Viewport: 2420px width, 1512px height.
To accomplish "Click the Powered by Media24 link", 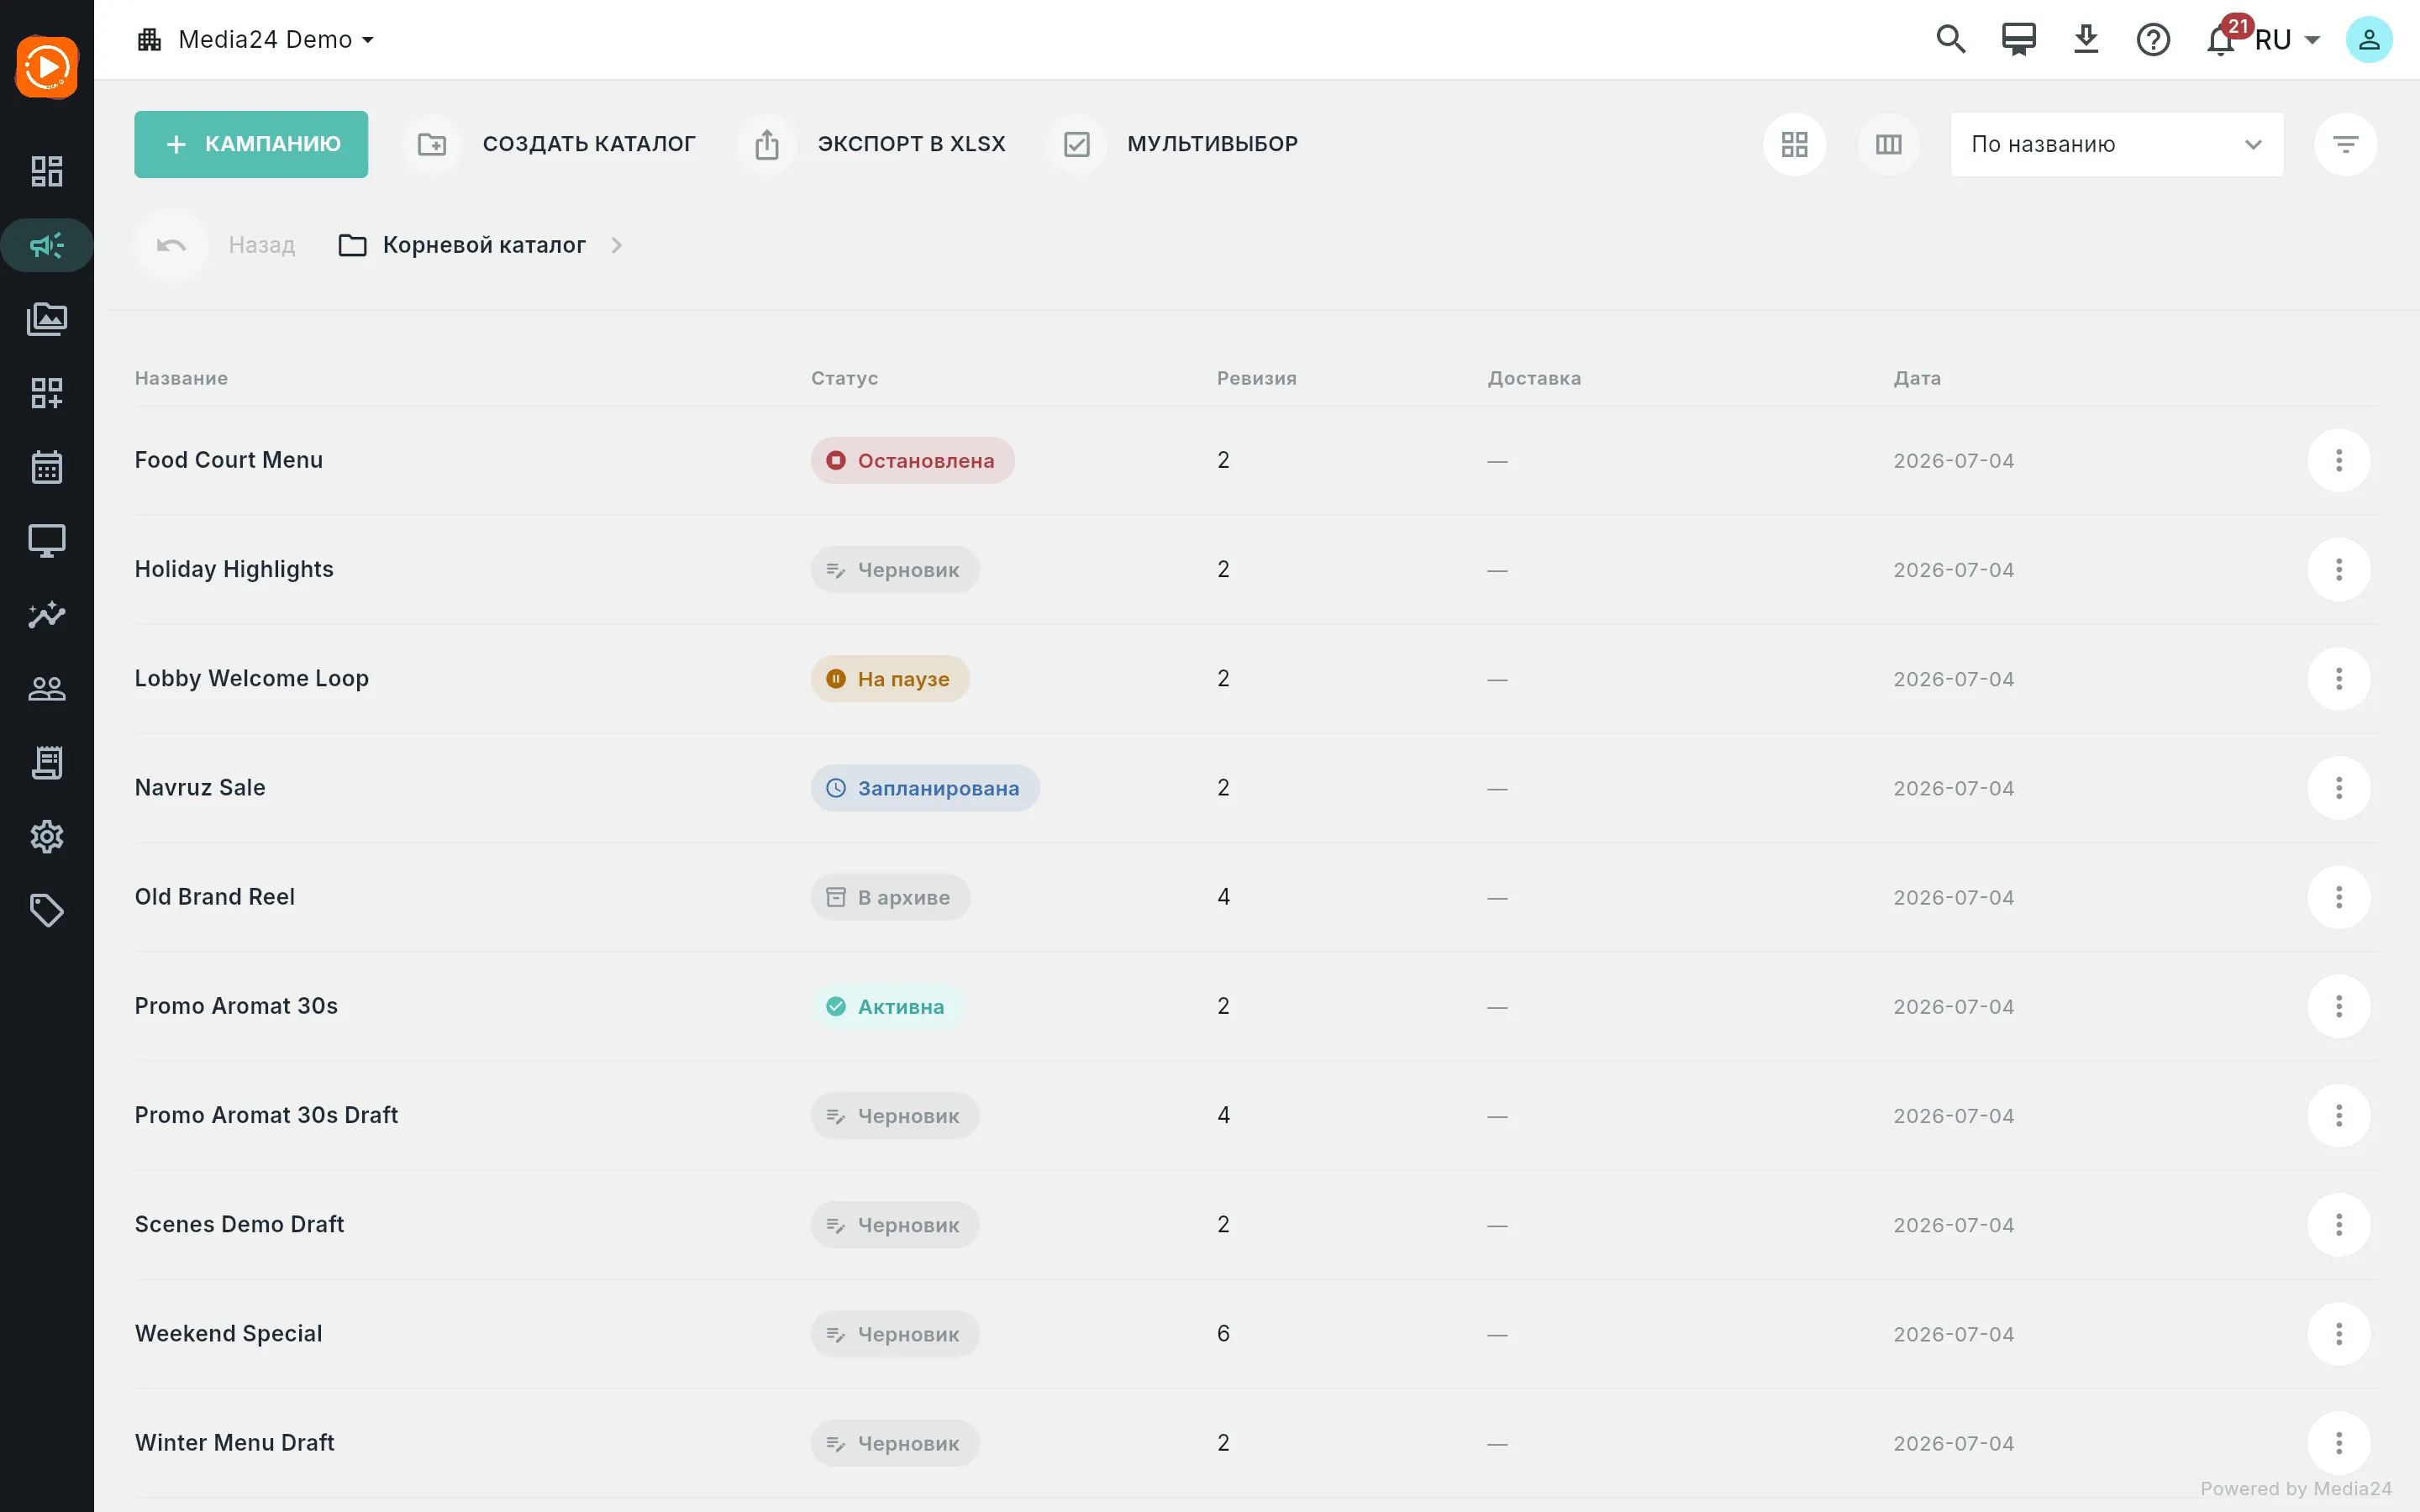I will 2296,1489.
